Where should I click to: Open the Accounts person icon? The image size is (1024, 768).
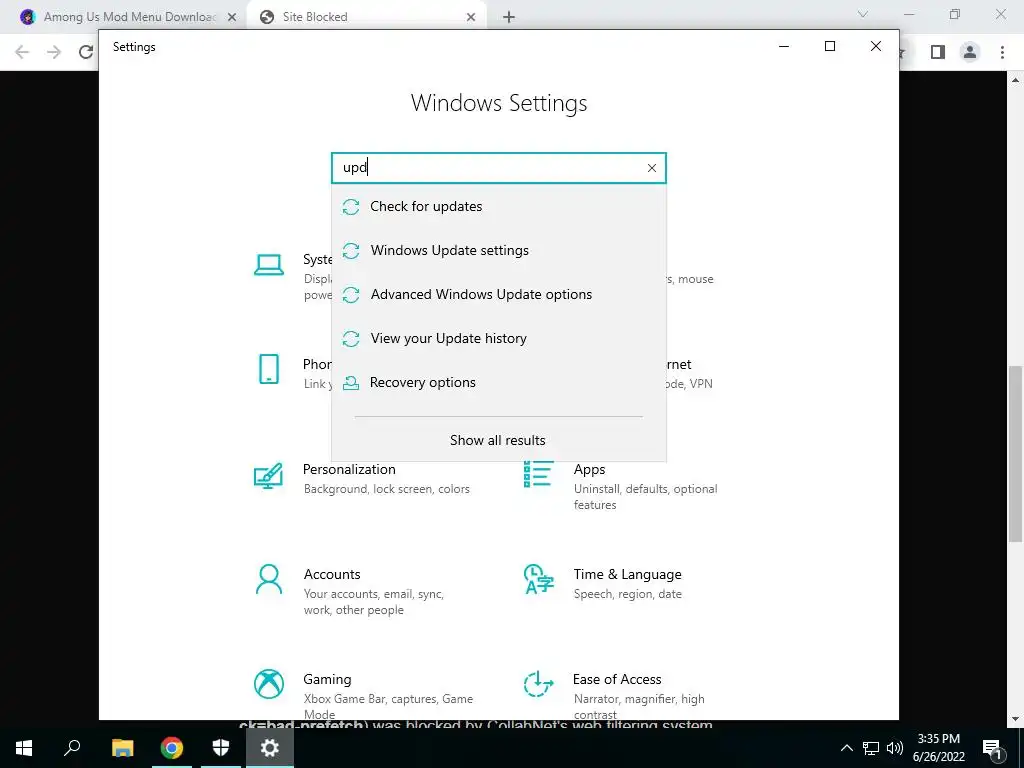coord(269,579)
